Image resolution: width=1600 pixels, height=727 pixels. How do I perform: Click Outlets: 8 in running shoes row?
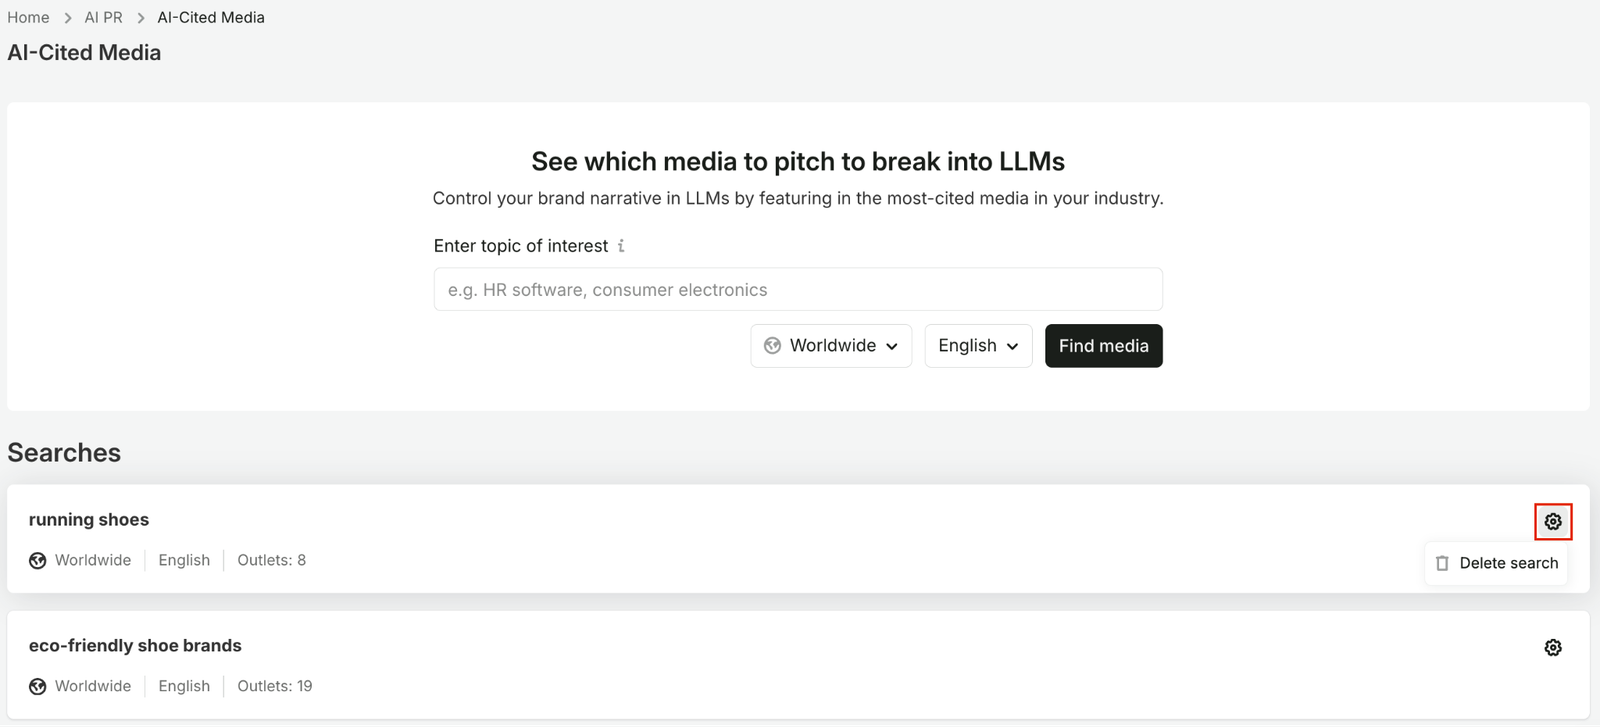click(272, 561)
